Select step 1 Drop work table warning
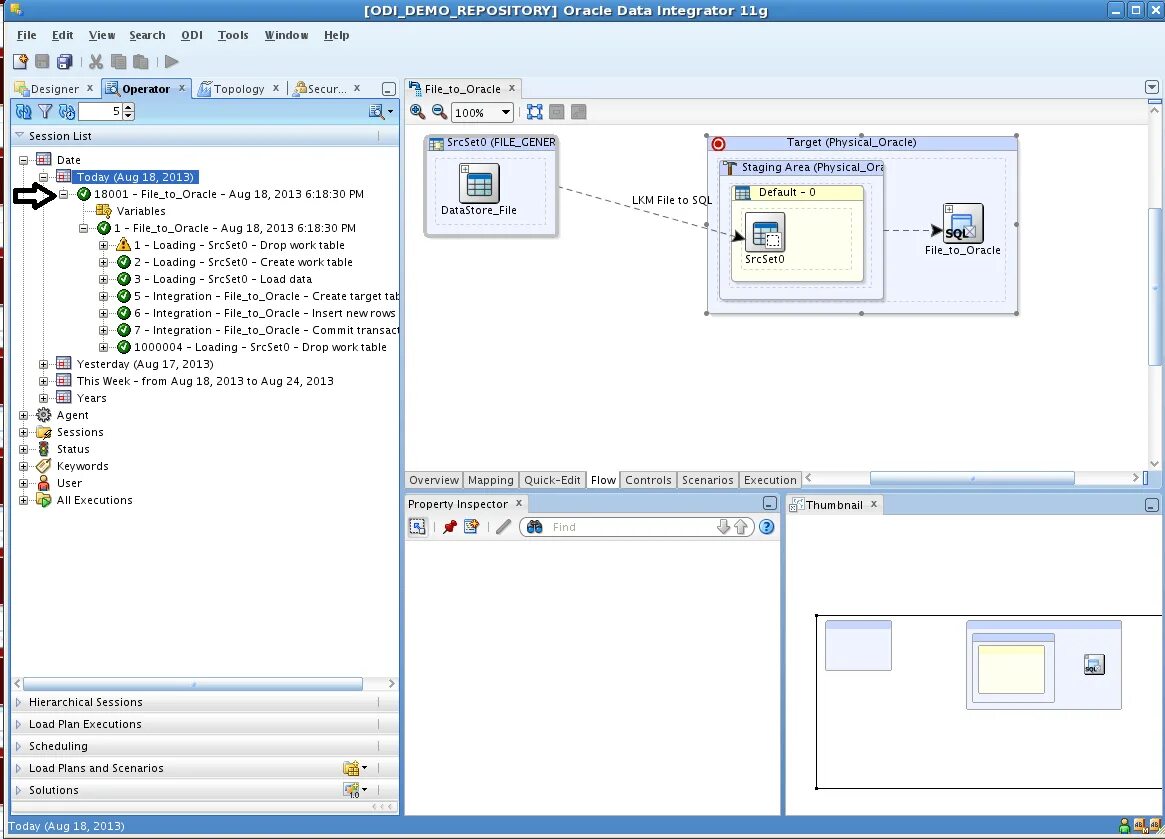 239,245
